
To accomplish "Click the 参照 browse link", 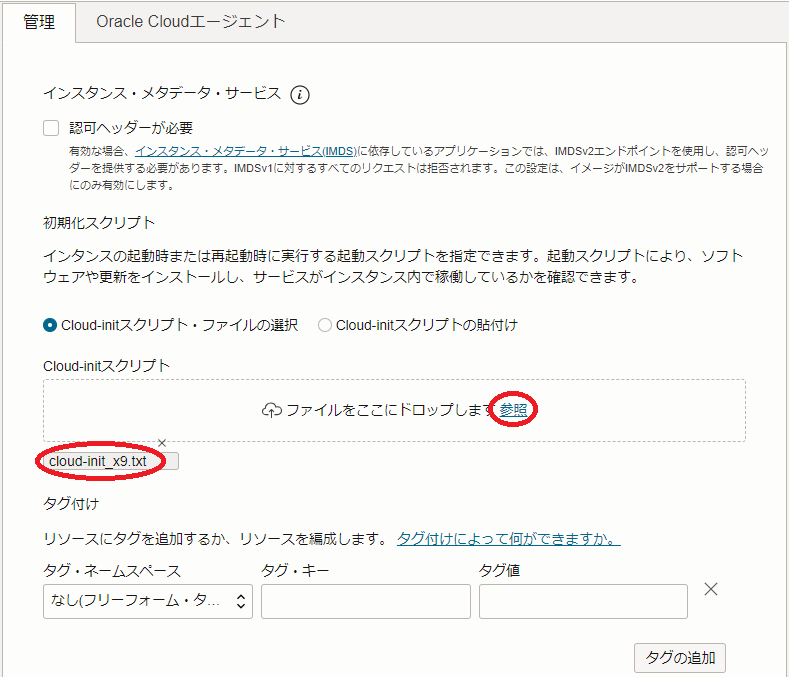I will coord(514,410).
